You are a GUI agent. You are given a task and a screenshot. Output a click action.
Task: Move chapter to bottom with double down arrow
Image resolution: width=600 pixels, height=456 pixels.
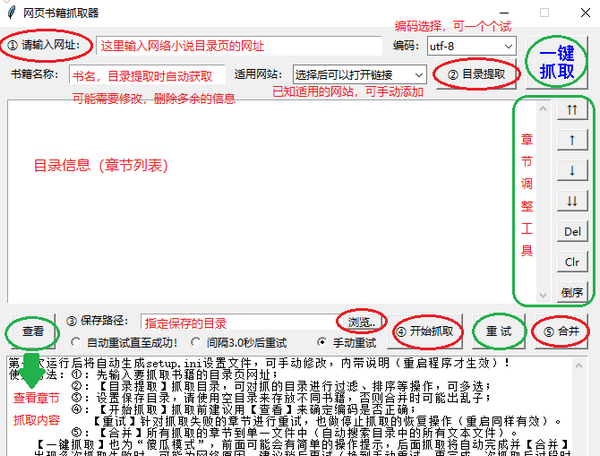point(572,201)
